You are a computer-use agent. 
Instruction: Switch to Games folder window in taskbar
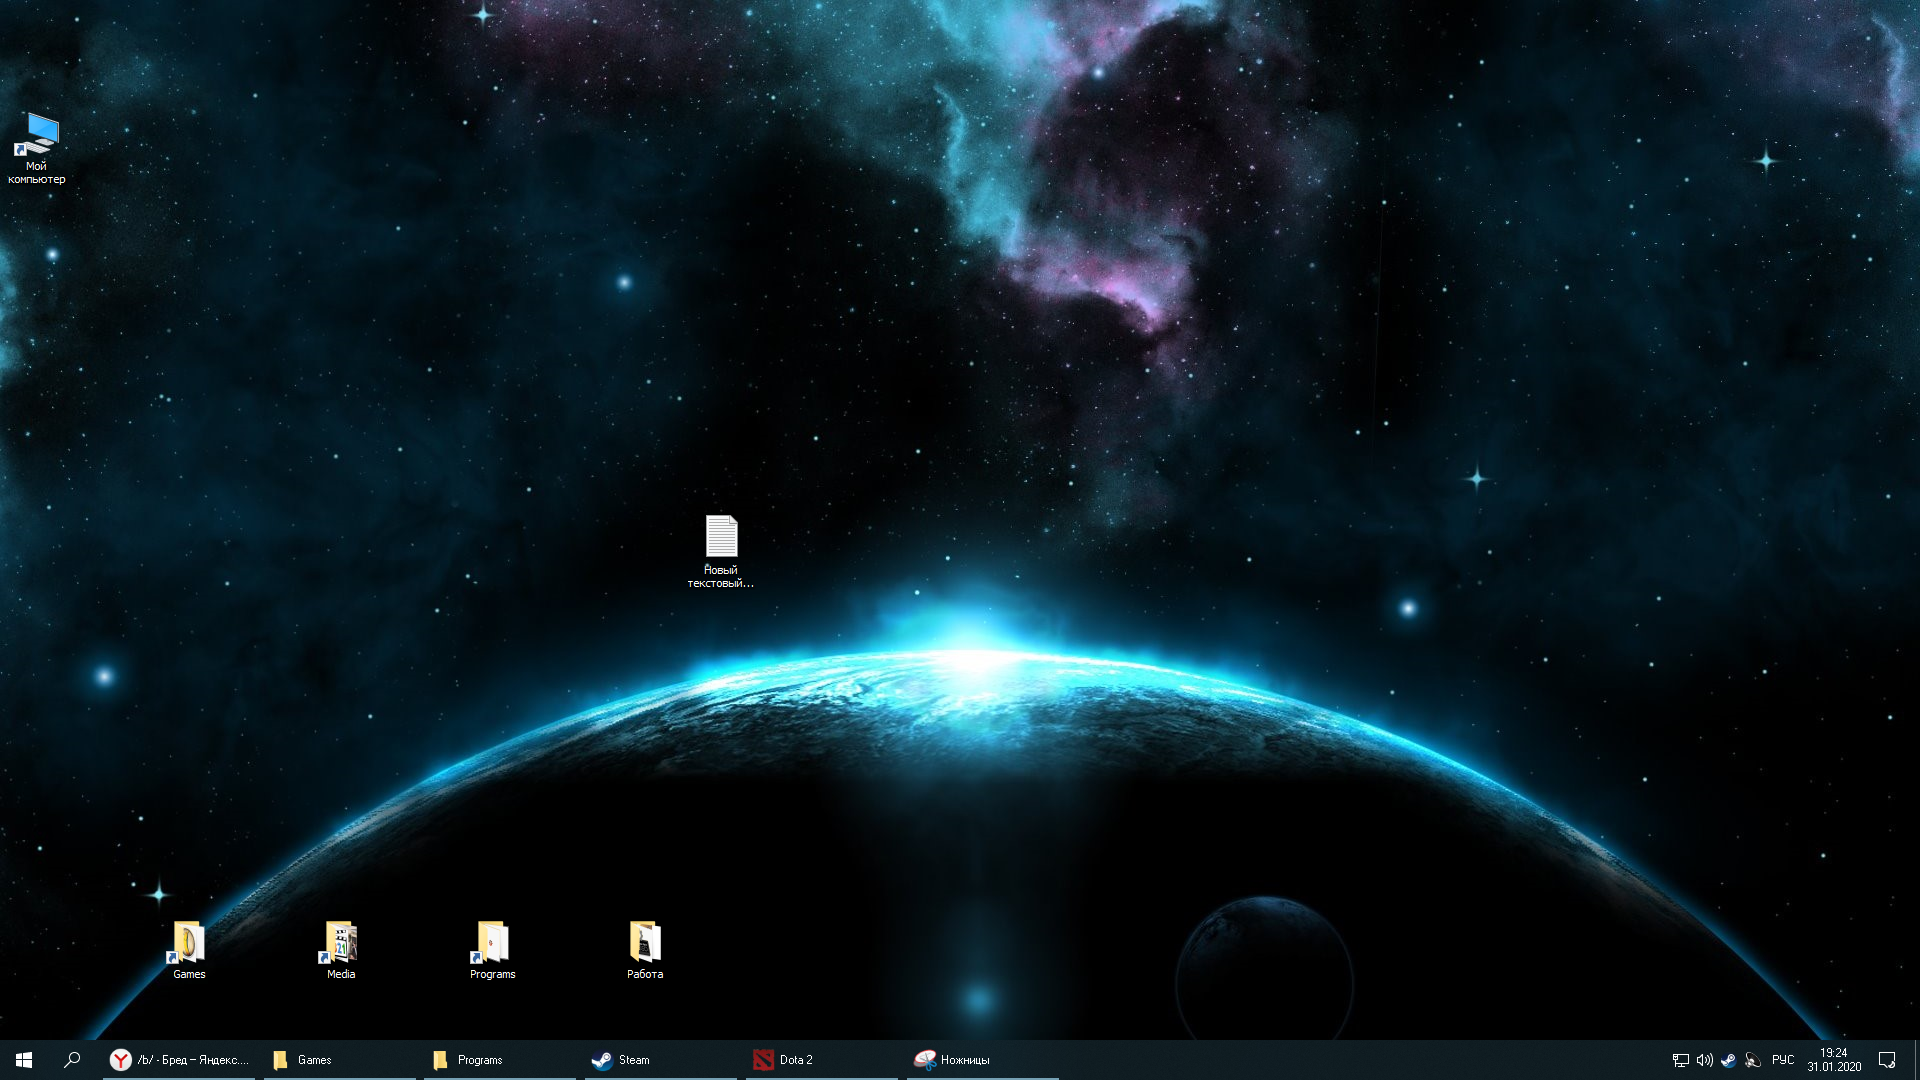click(340, 1060)
